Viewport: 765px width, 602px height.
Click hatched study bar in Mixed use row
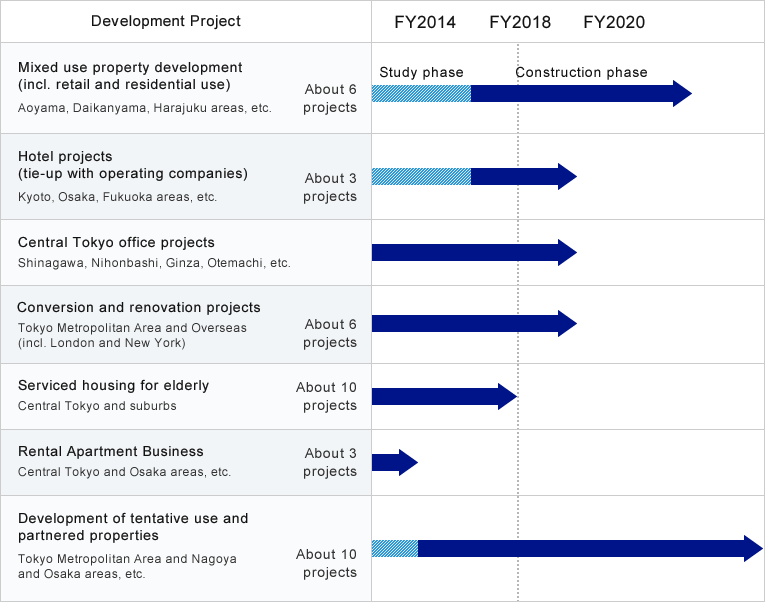click(422, 94)
